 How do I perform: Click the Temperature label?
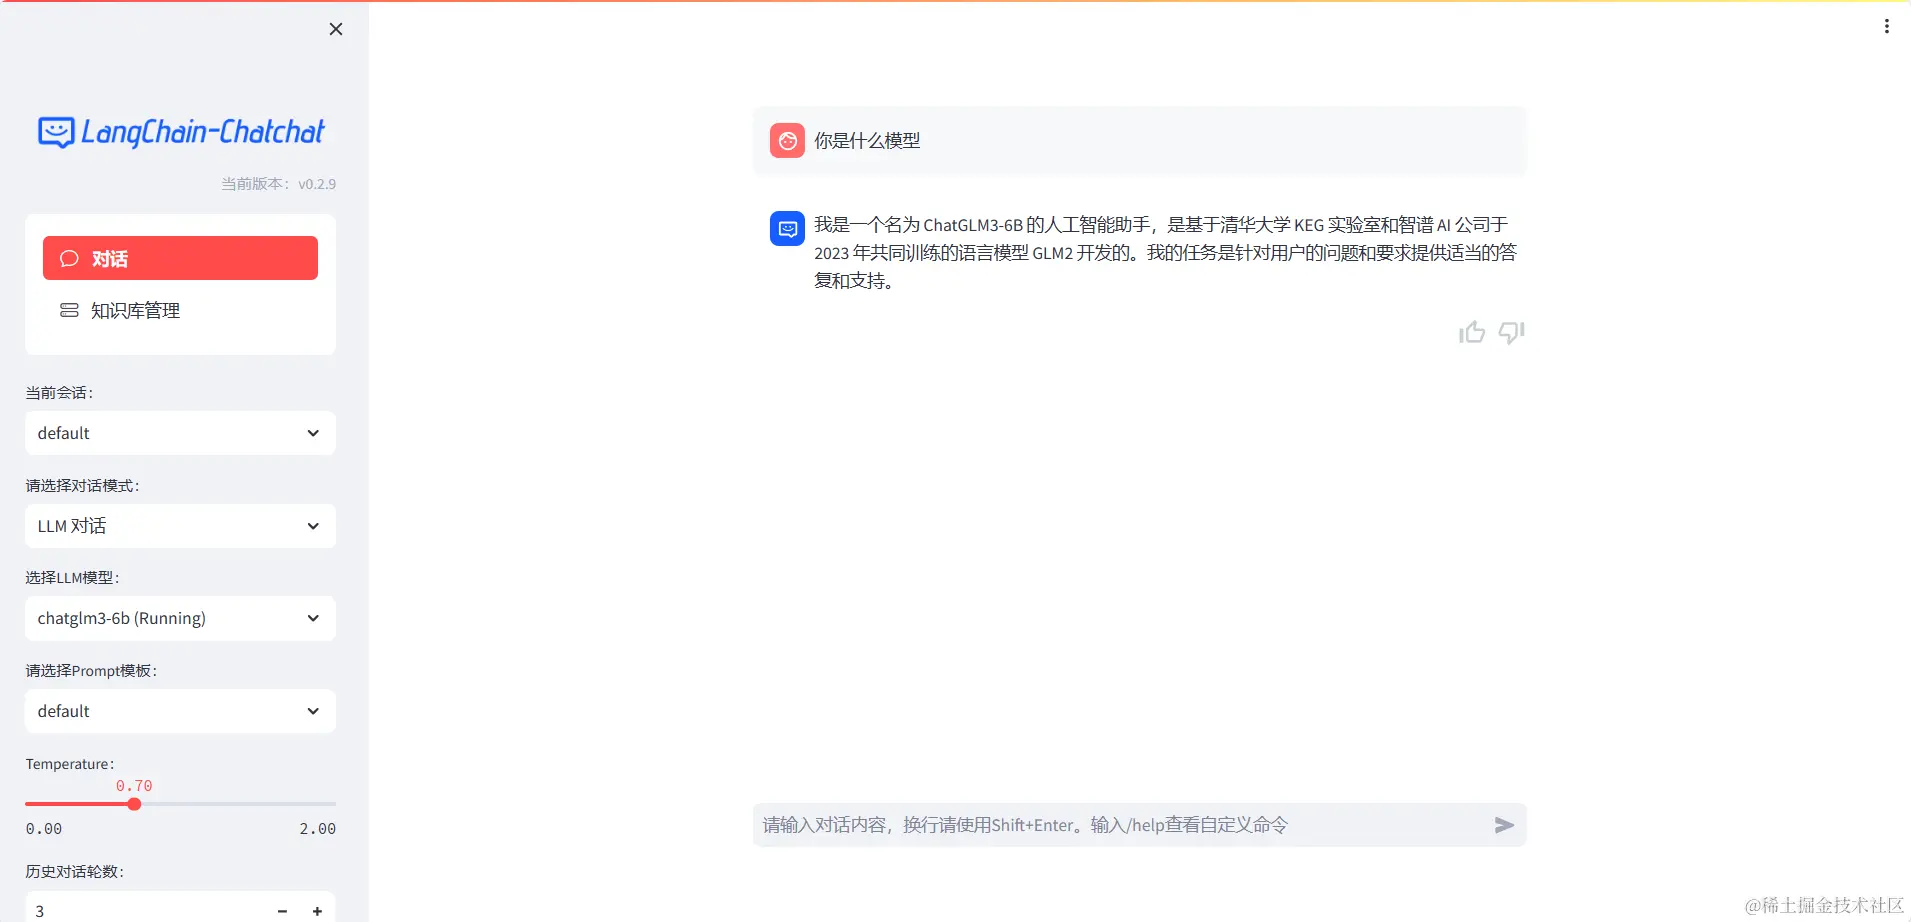(x=70, y=764)
